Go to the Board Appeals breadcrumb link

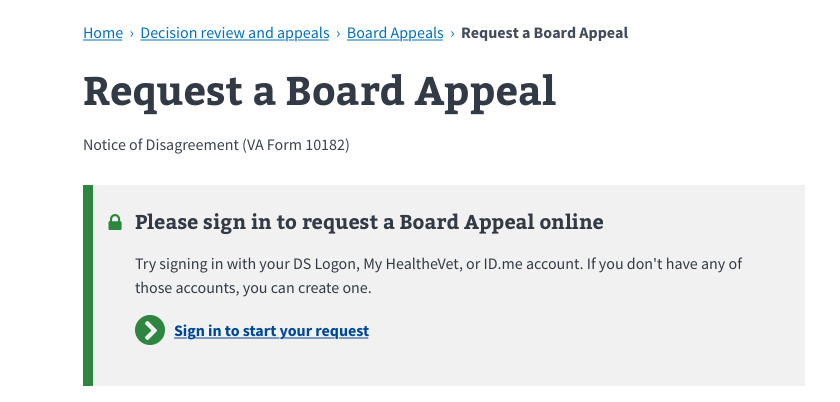click(x=395, y=33)
